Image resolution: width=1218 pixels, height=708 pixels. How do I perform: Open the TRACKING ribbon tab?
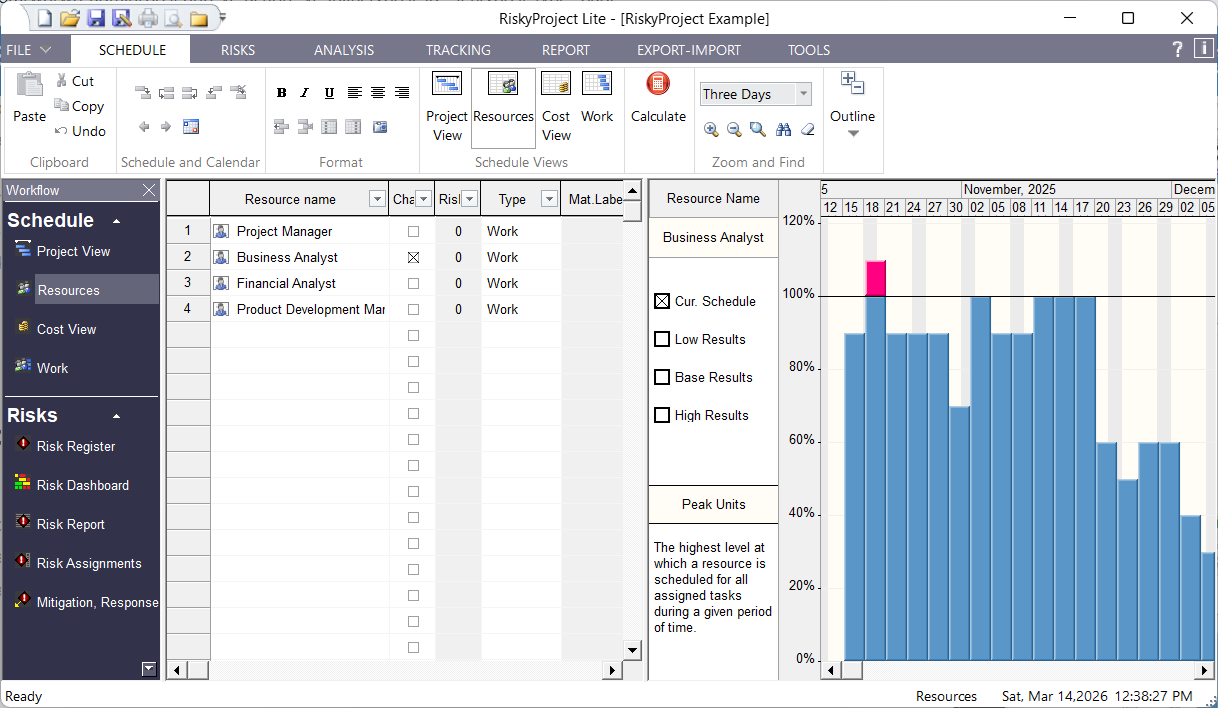pos(457,49)
